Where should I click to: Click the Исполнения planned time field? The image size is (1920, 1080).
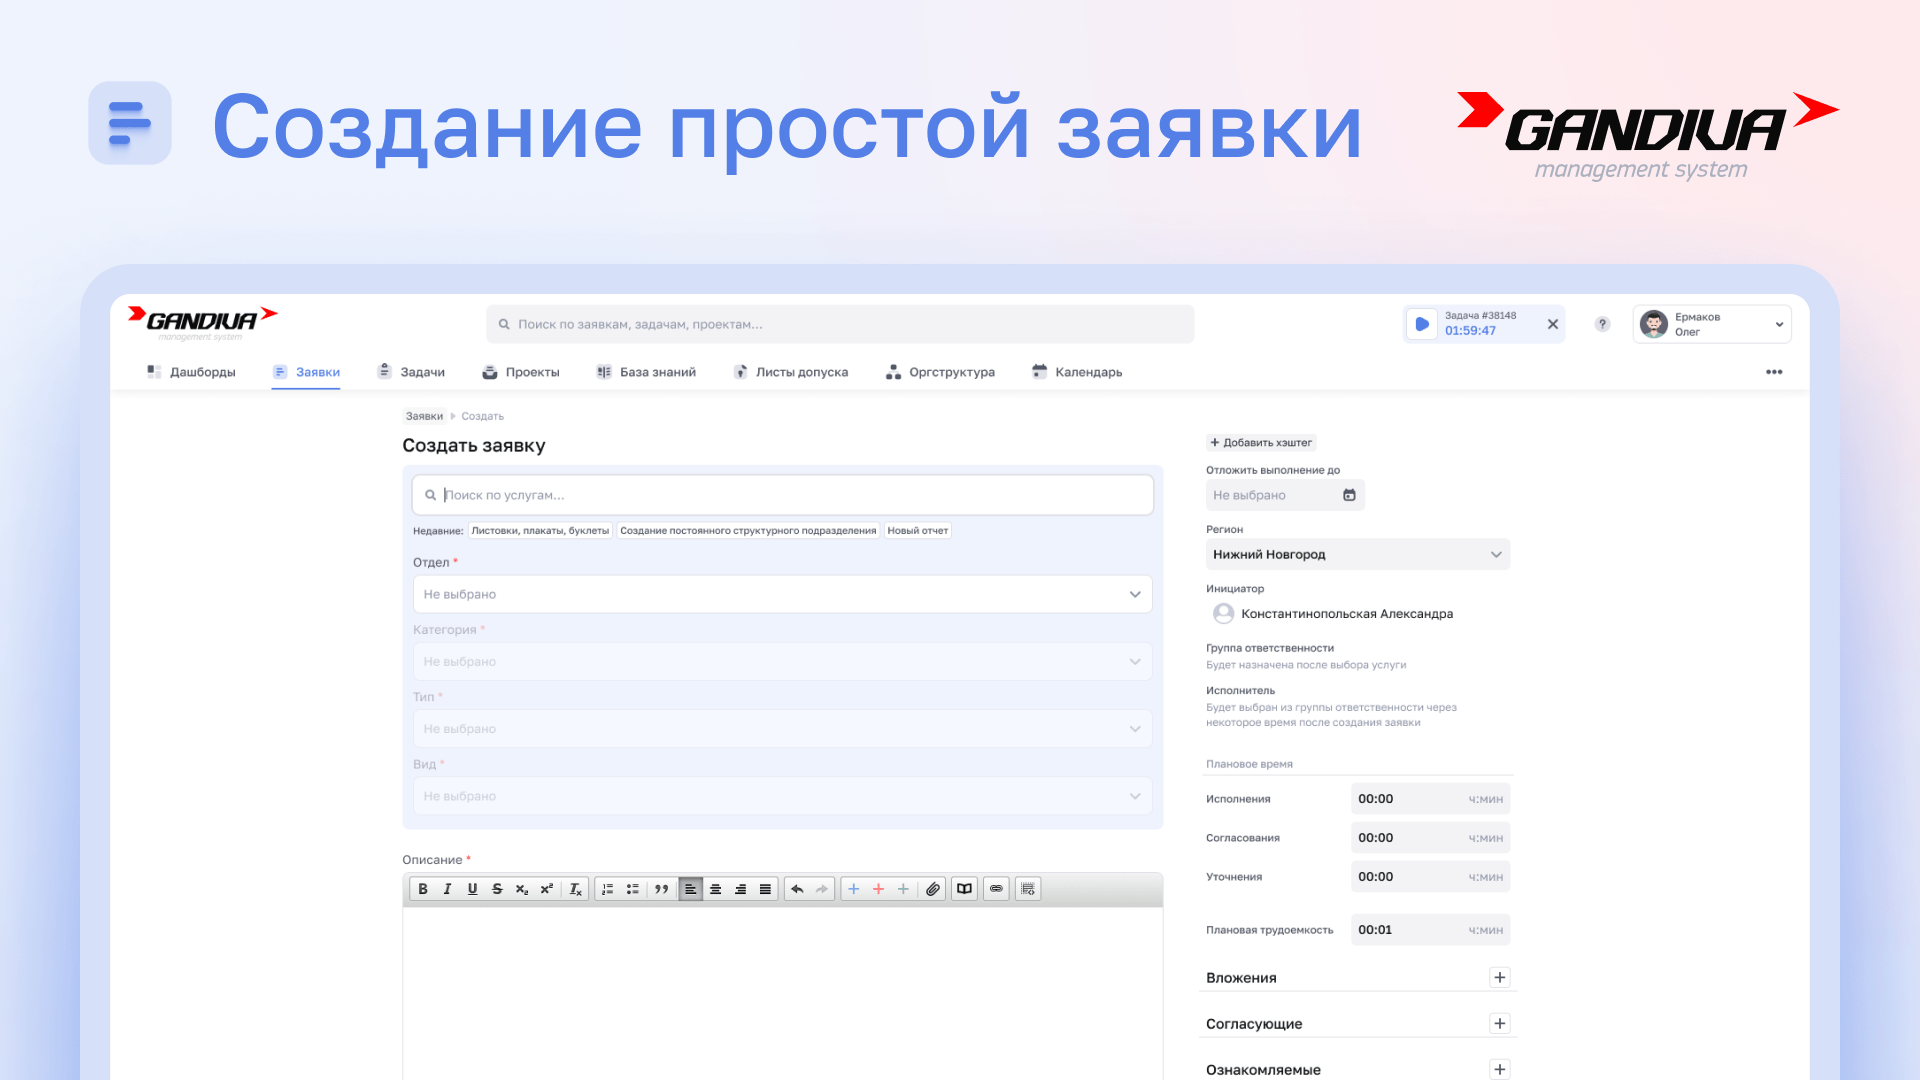[x=1430, y=799]
